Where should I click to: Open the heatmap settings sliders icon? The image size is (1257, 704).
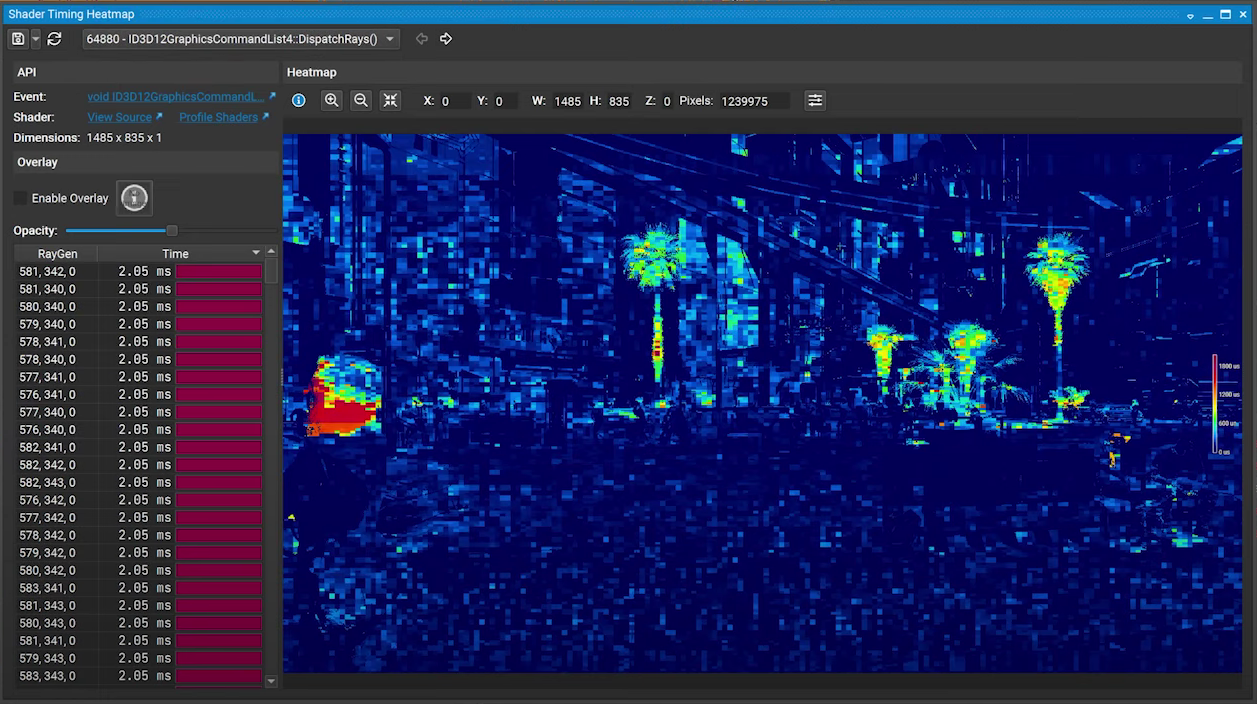click(x=815, y=101)
